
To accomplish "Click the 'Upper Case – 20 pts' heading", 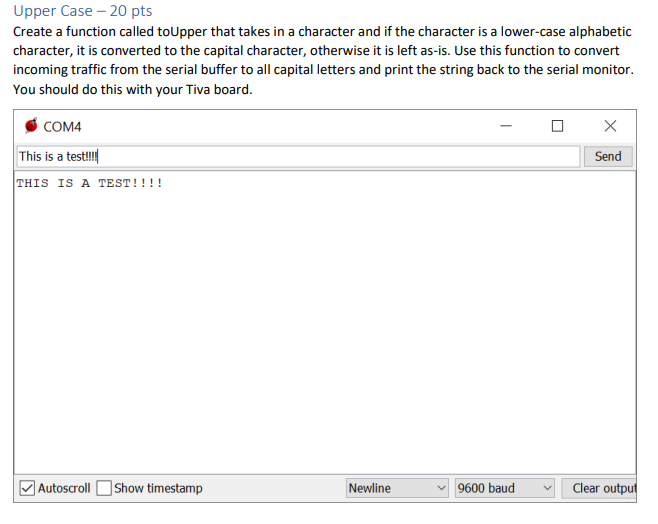I will point(83,11).
